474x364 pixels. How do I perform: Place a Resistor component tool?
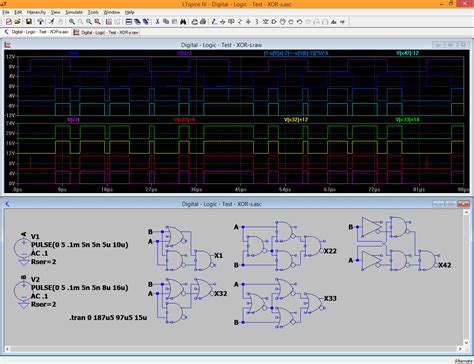240,22
